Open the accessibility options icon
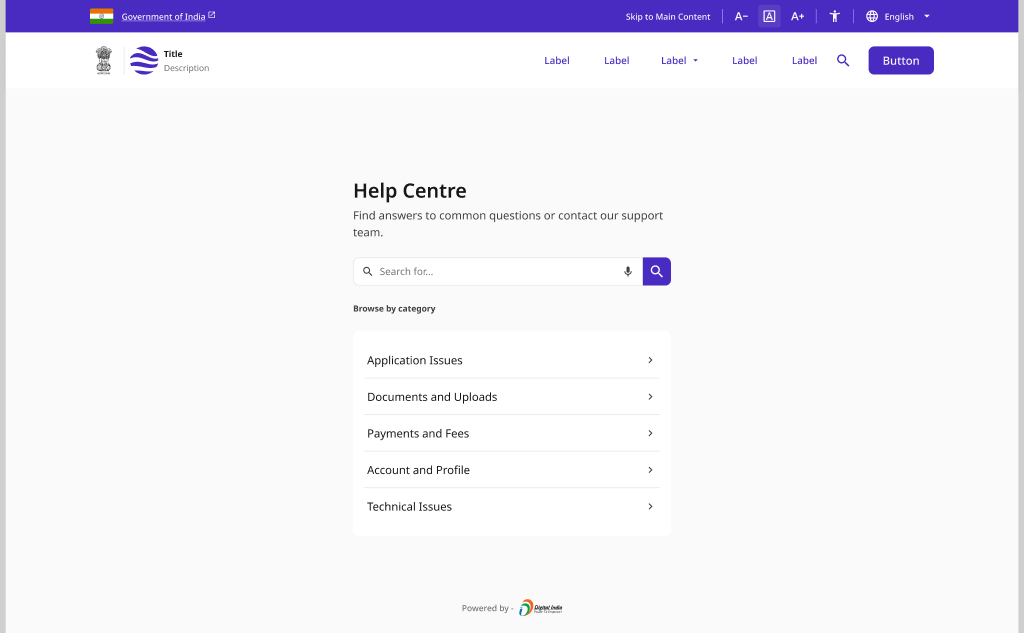This screenshot has height=633, width=1024. [x=835, y=16]
